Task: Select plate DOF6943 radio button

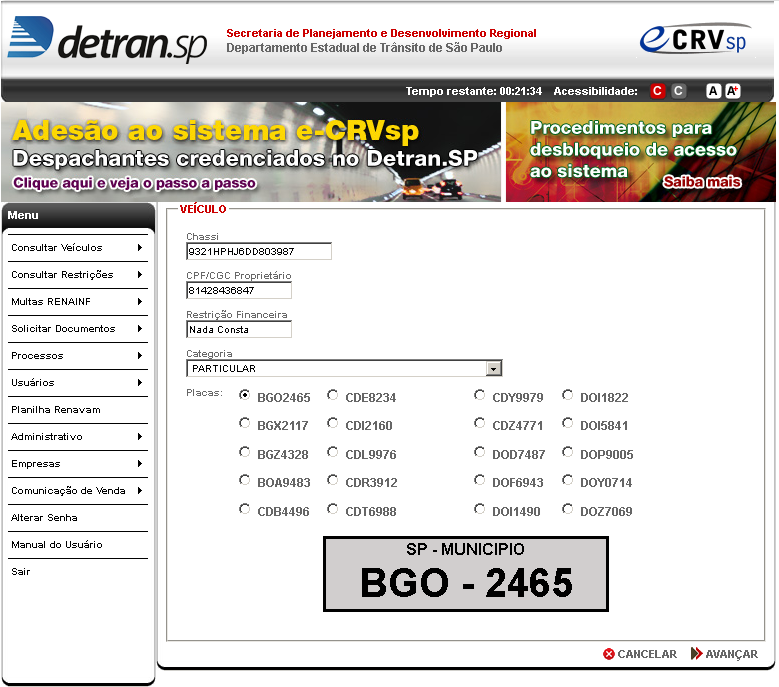Action: [479, 480]
